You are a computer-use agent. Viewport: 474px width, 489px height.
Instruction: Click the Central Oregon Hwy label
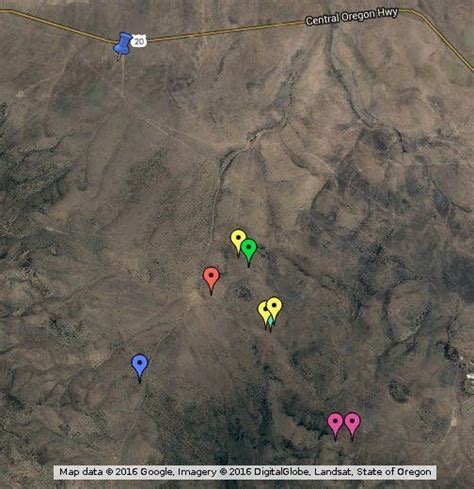(352, 17)
